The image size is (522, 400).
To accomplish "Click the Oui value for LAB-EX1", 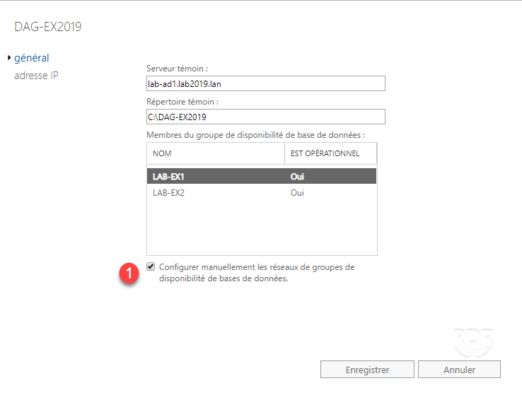I will pyautogui.click(x=297, y=176).
